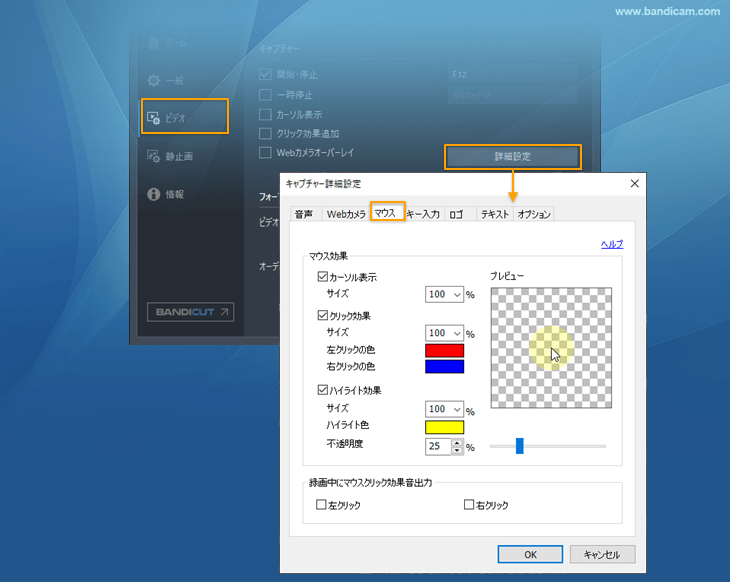Switch to the テキスト tab

(494, 214)
